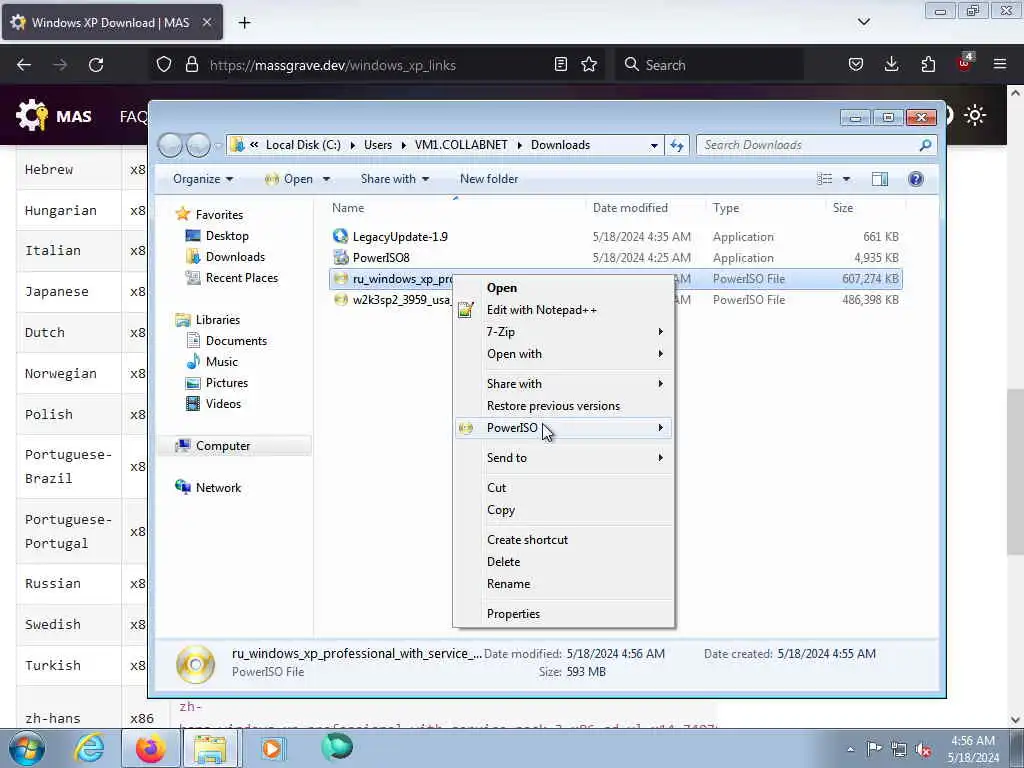Screen dimensions: 1024x768
Task: Select the 7-Zip context menu entry
Action: point(564,332)
